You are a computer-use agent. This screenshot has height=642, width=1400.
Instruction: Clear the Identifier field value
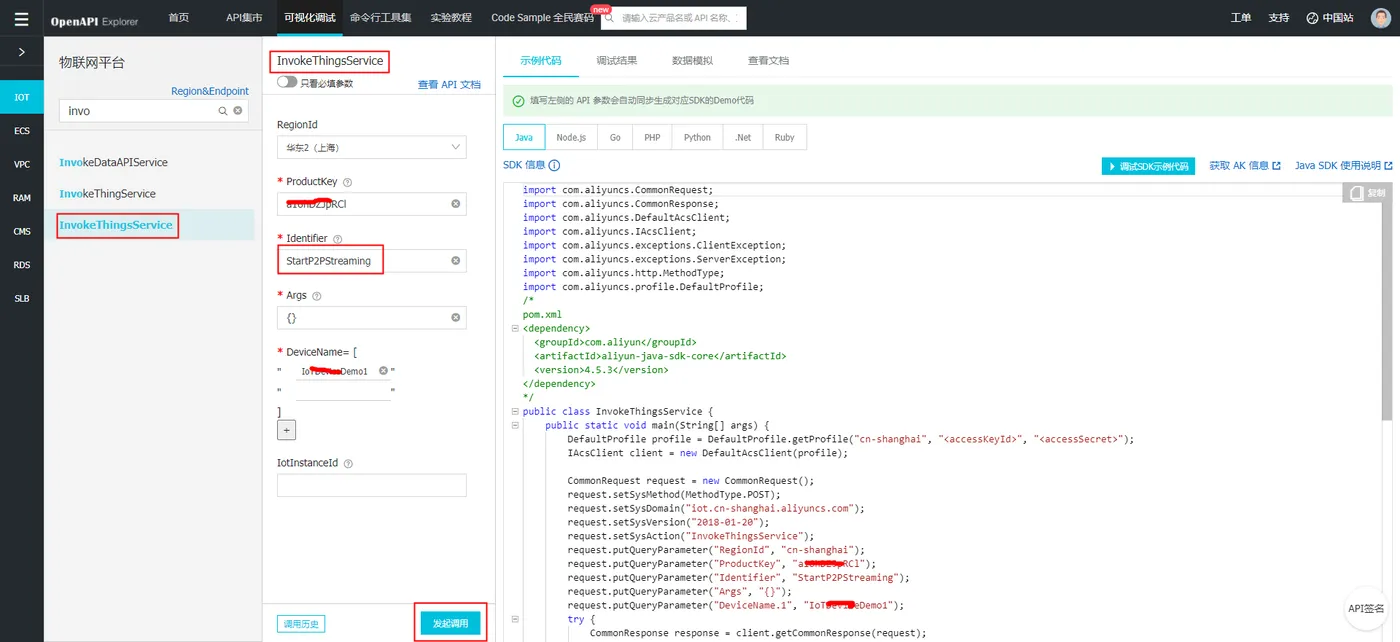(455, 261)
